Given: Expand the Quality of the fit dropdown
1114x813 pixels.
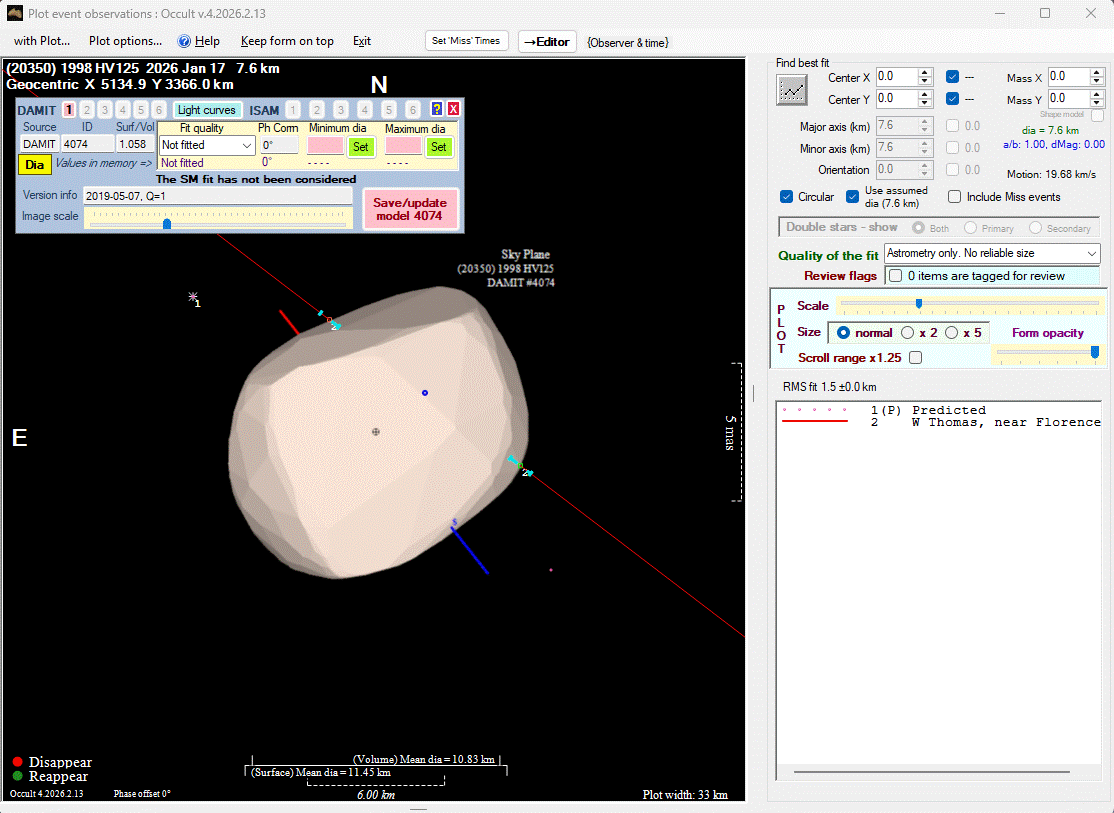Looking at the screenshot, I should click(1091, 255).
